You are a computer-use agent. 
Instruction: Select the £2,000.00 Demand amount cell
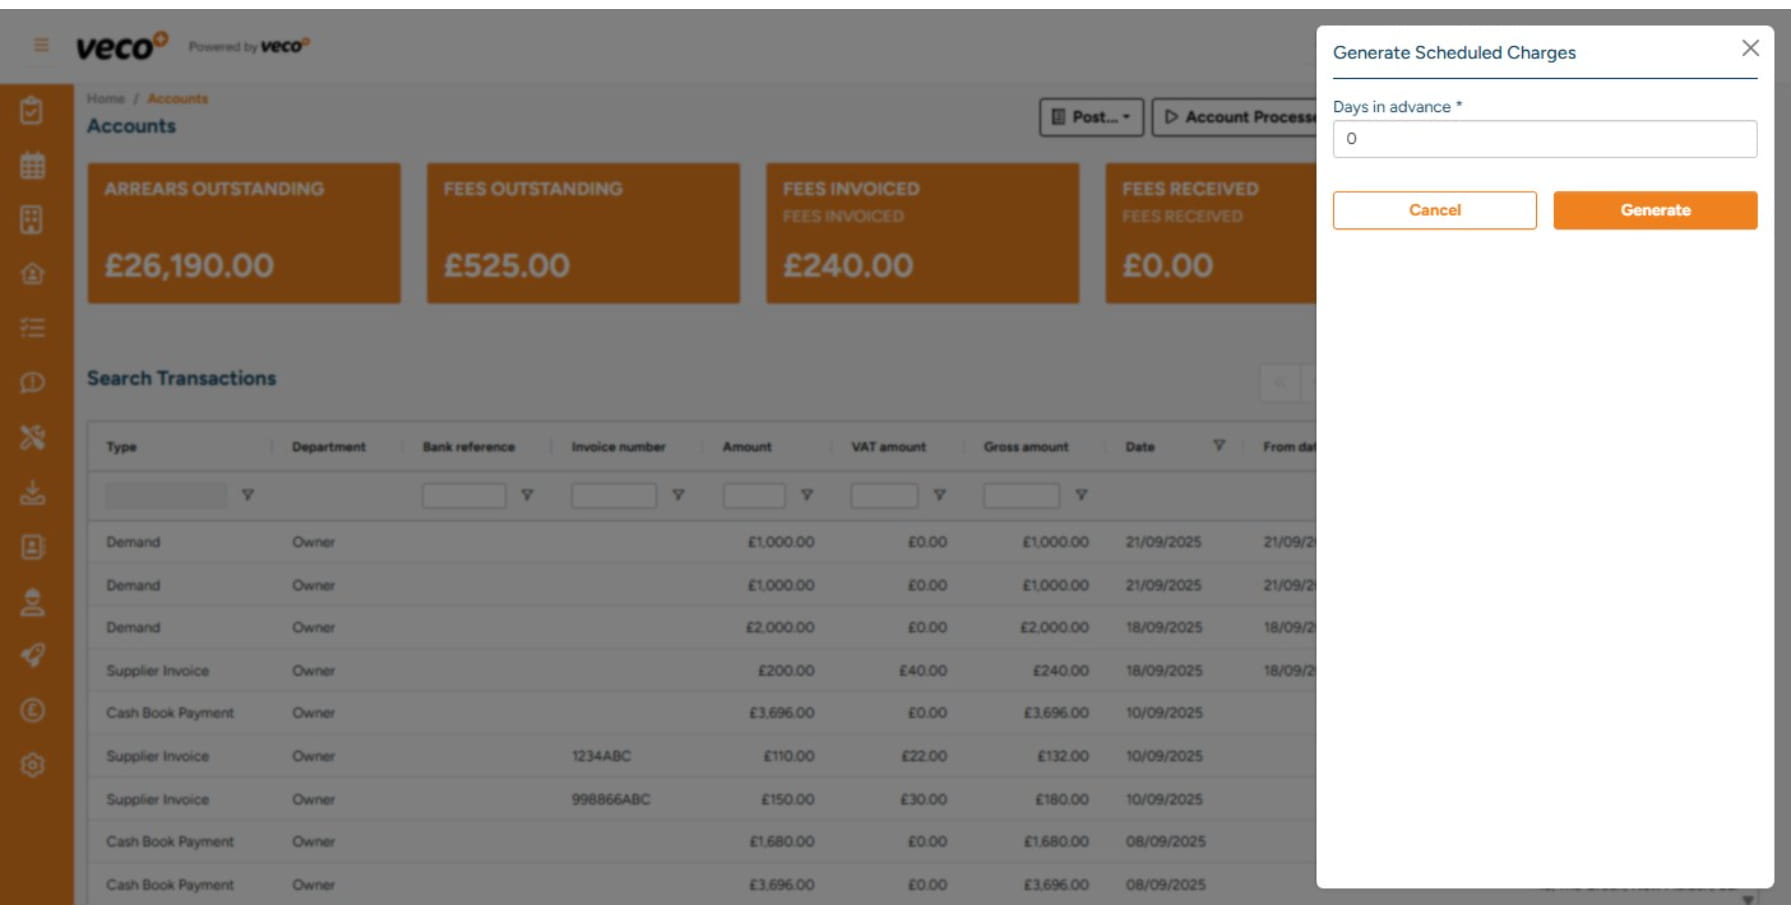click(x=780, y=627)
